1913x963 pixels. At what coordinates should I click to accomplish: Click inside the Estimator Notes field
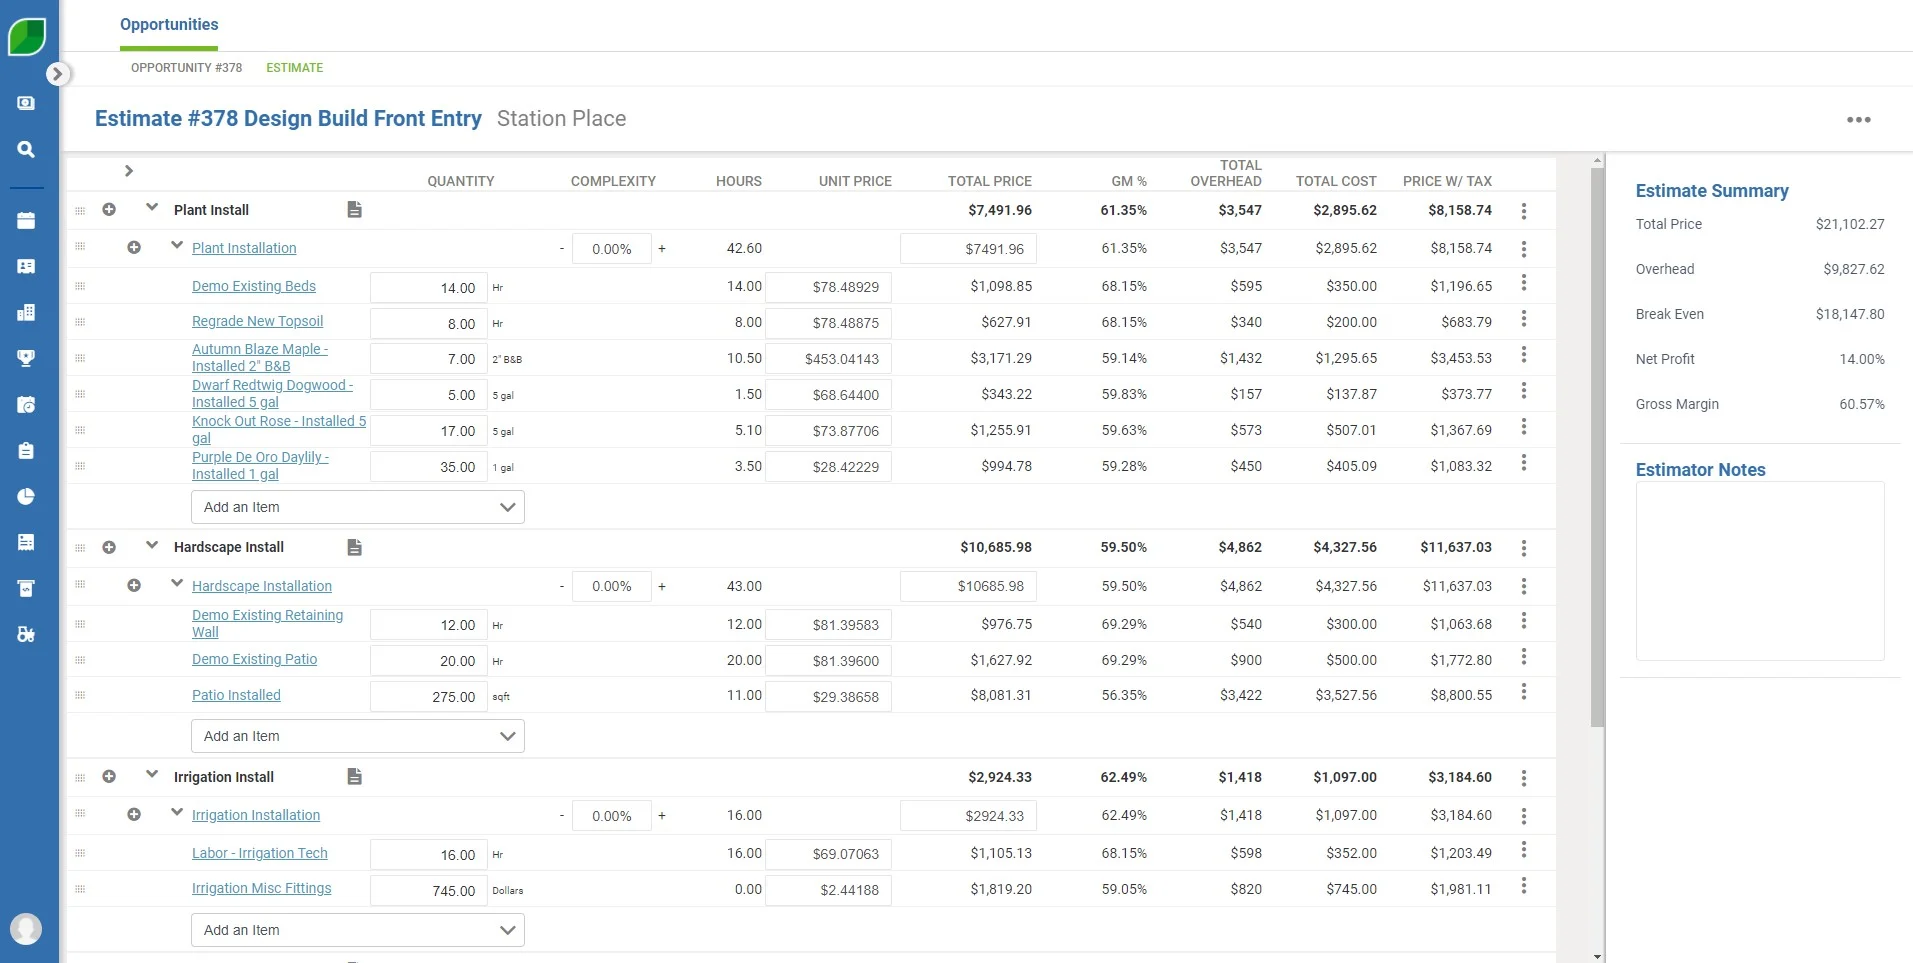tap(1757, 570)
